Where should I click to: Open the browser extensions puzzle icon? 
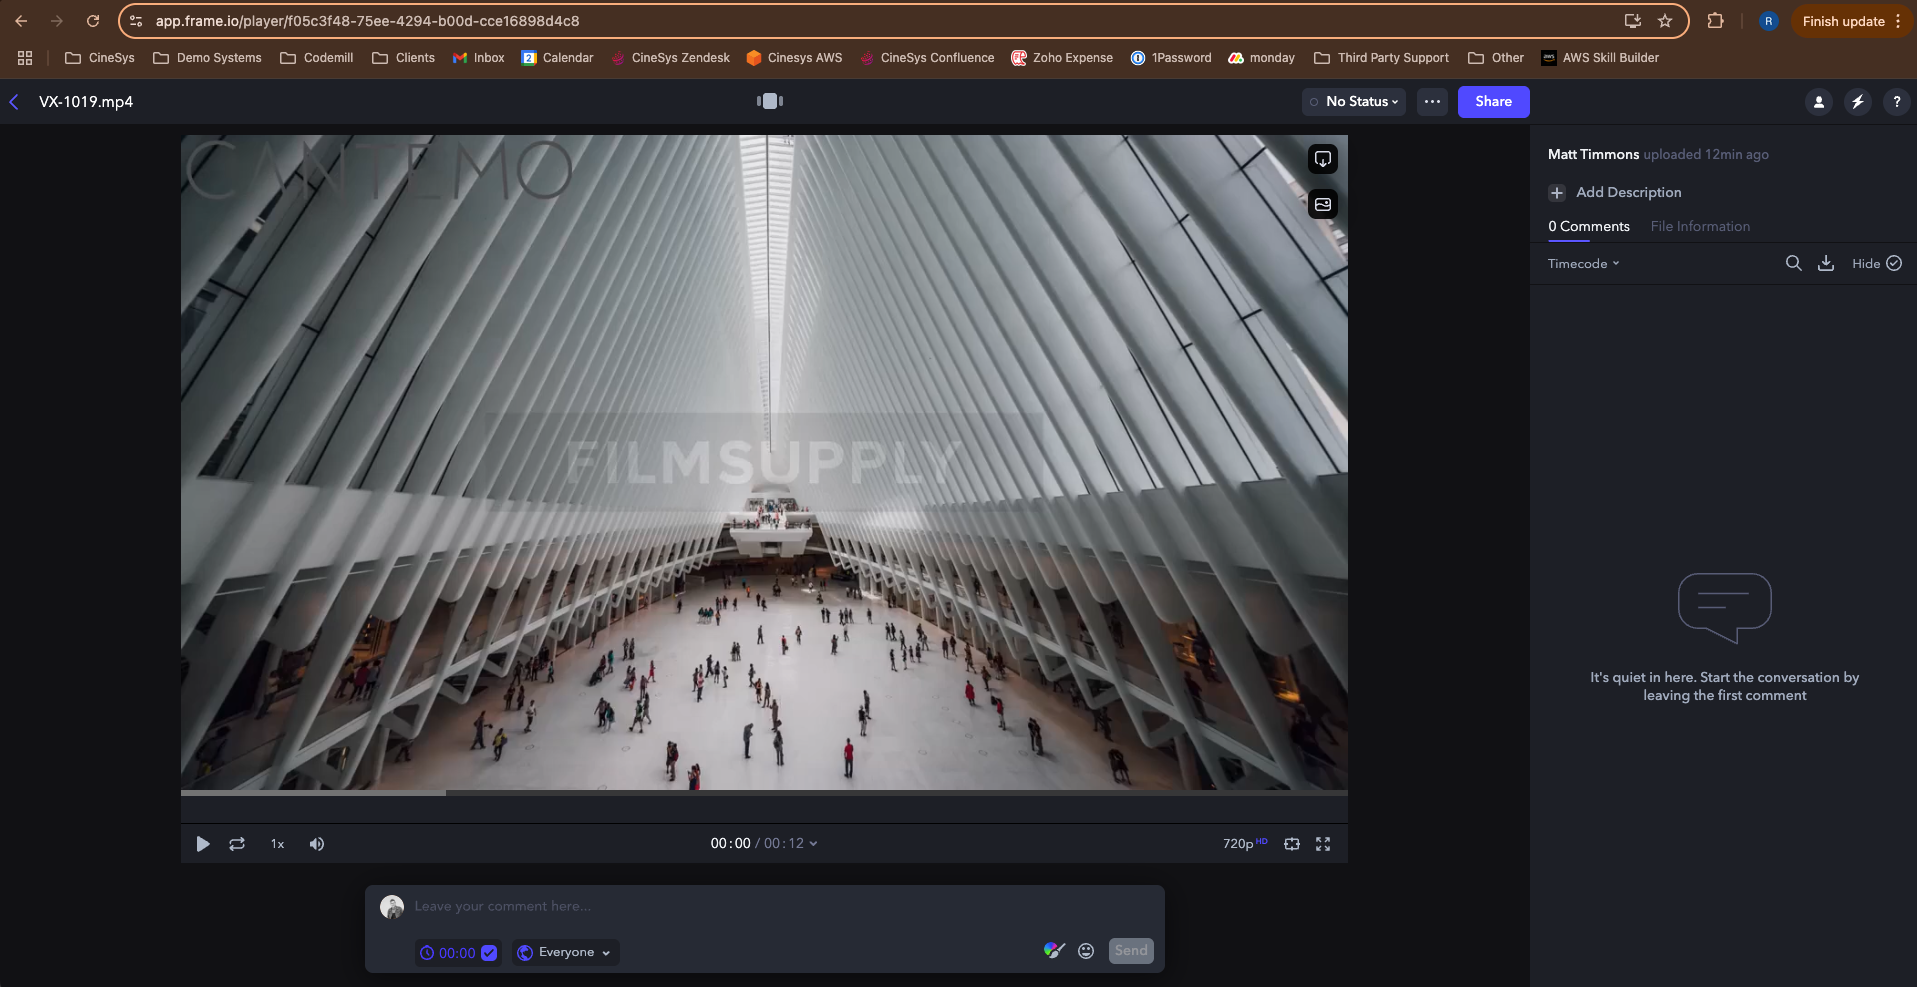coord(1716,21)
